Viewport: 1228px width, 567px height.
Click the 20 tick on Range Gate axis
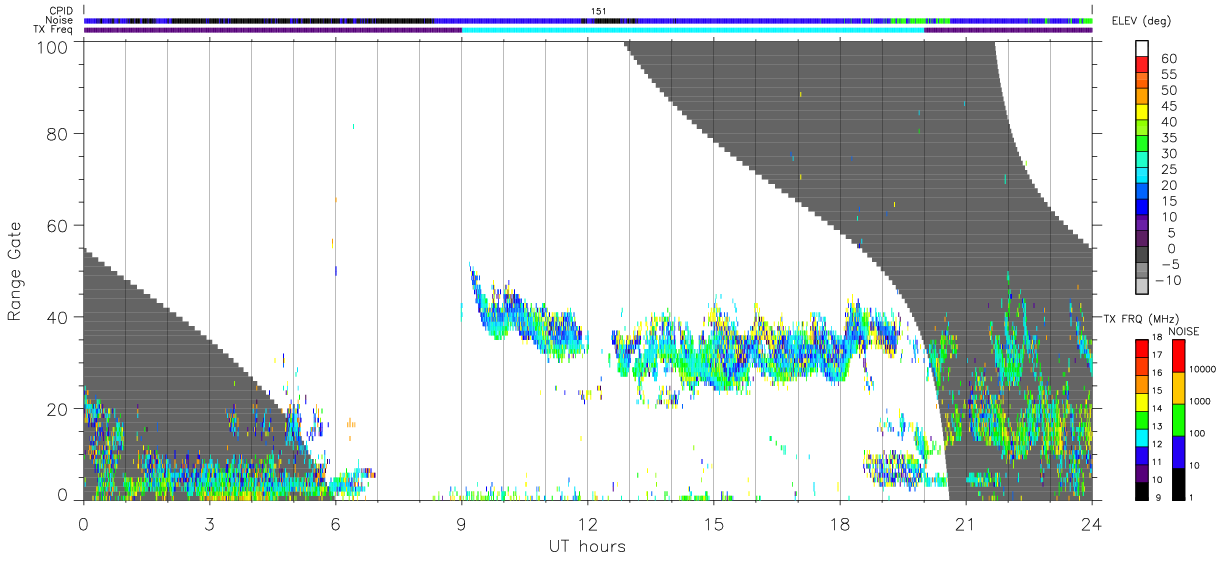(x=59, y=409)
